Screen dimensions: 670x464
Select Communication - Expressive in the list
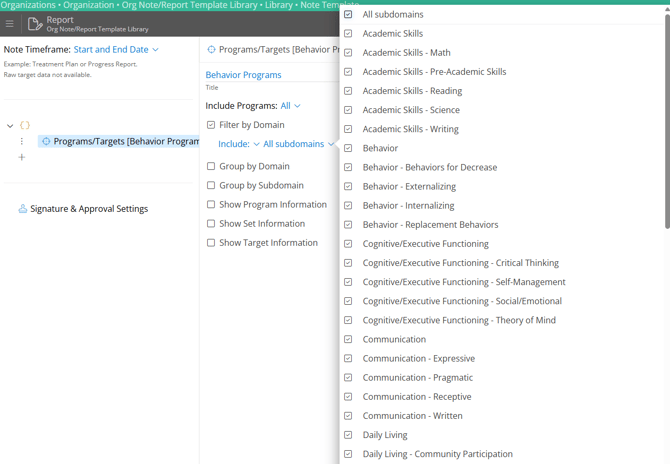(418, 358)
